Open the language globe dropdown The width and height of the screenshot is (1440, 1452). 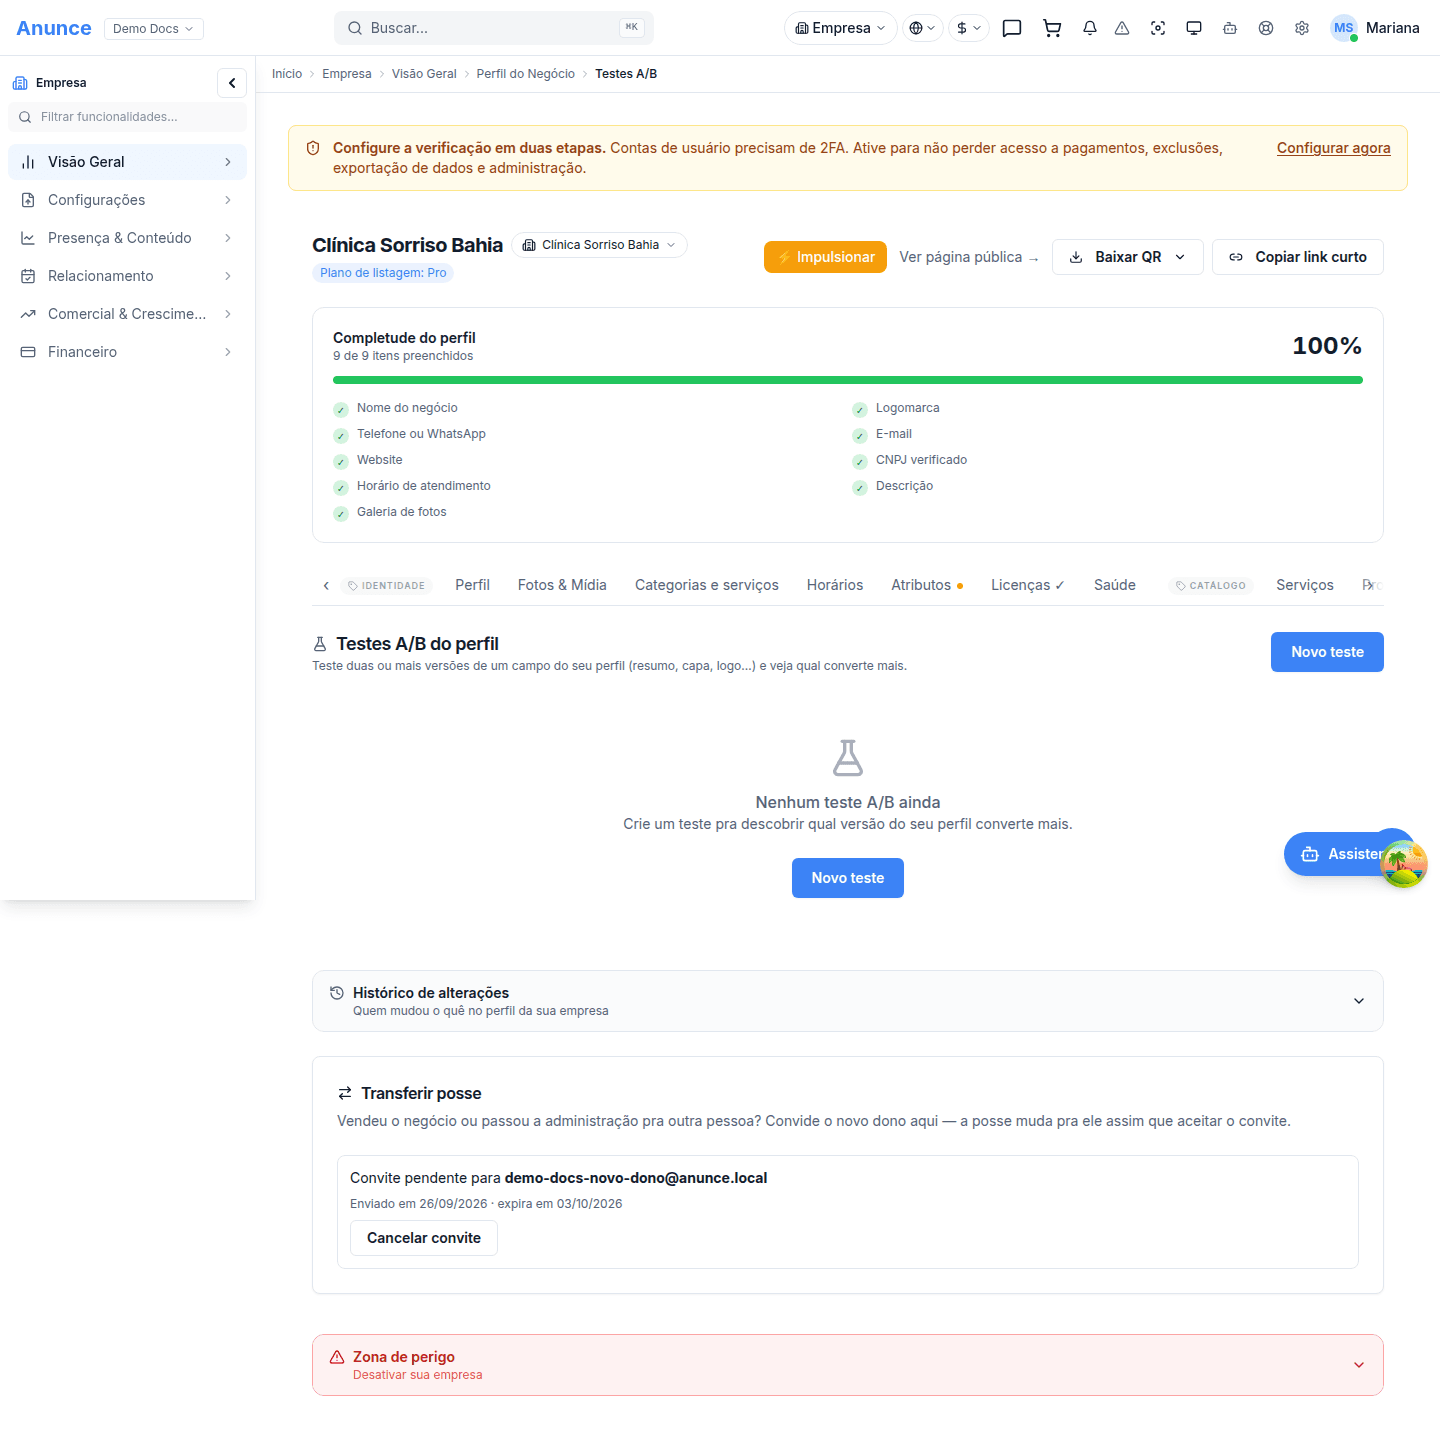click(x=922, y=28)
